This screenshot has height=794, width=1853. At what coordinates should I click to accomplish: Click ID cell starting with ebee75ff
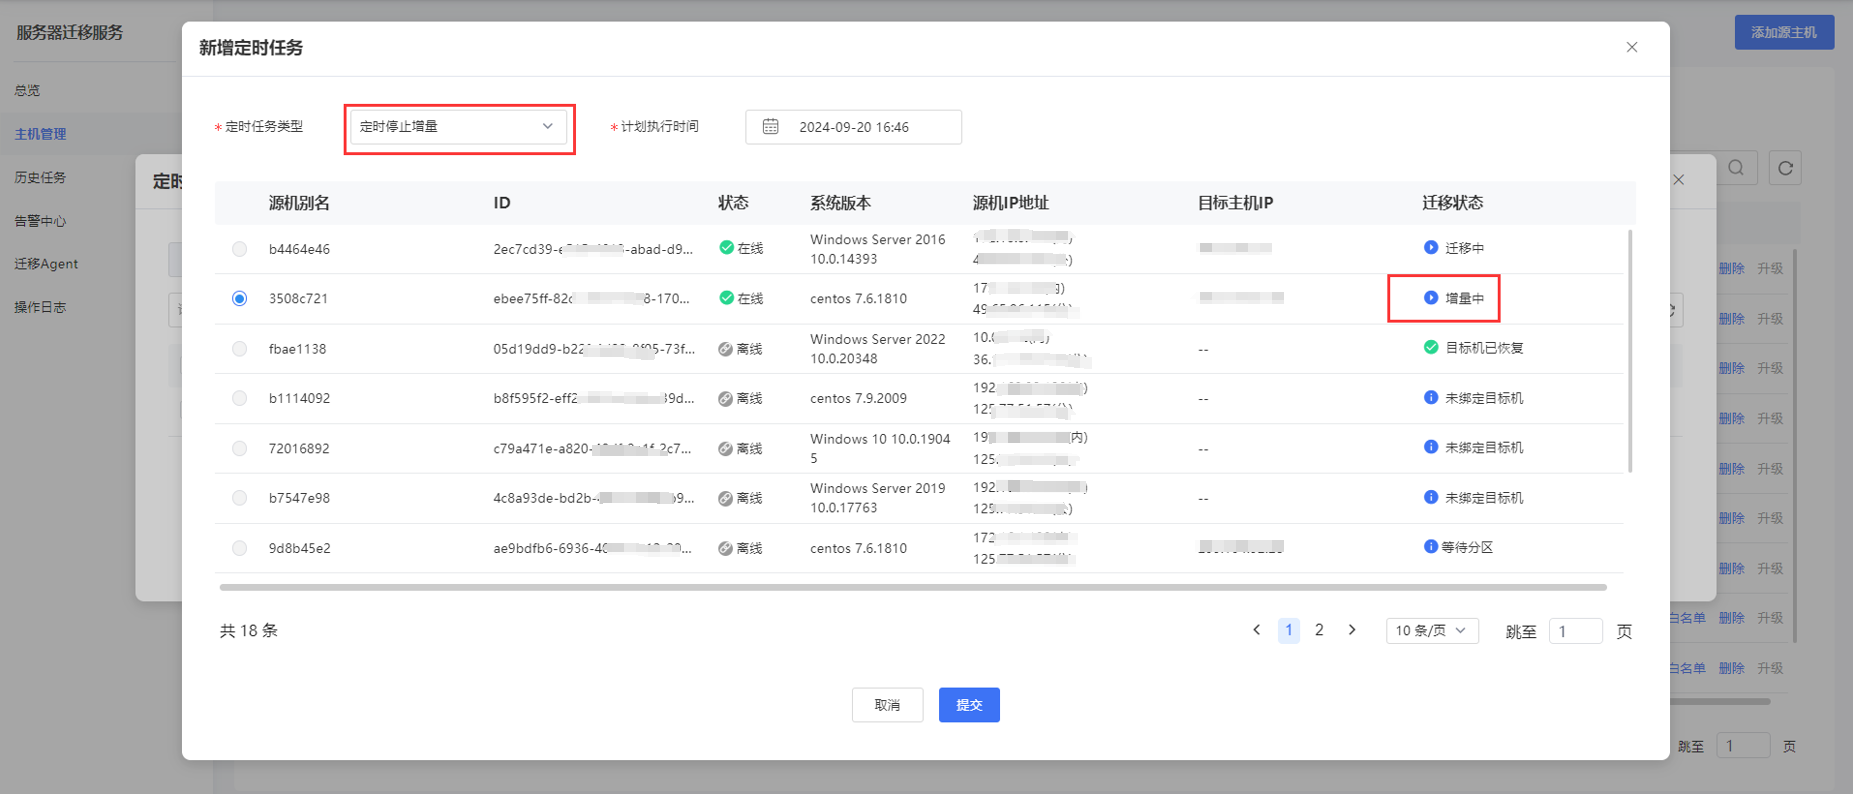click(591, 299)
